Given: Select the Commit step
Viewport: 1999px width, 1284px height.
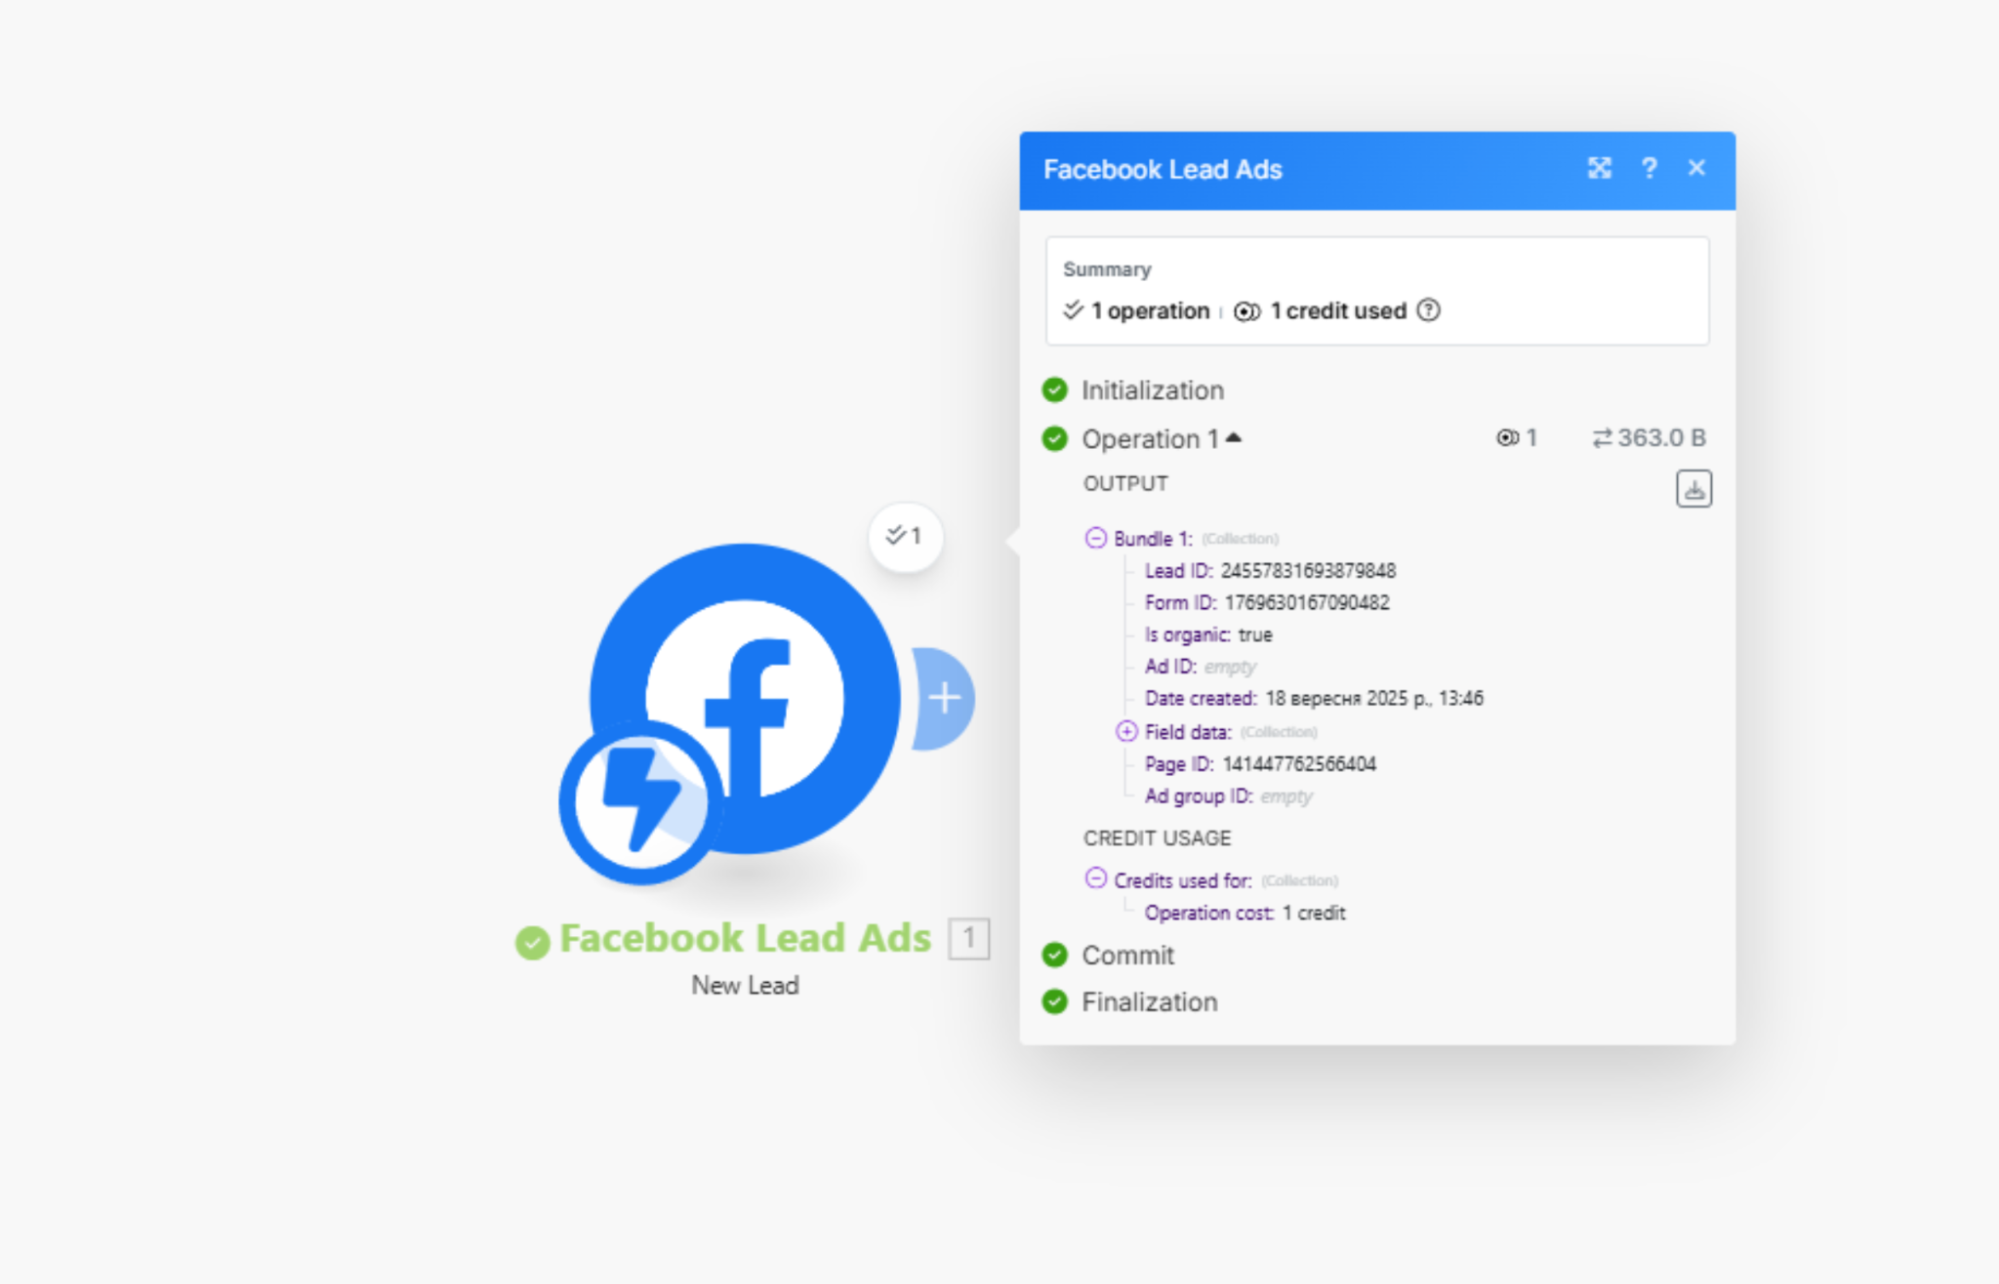Looking at the screenshot, I should click(x=1127, y=955).
